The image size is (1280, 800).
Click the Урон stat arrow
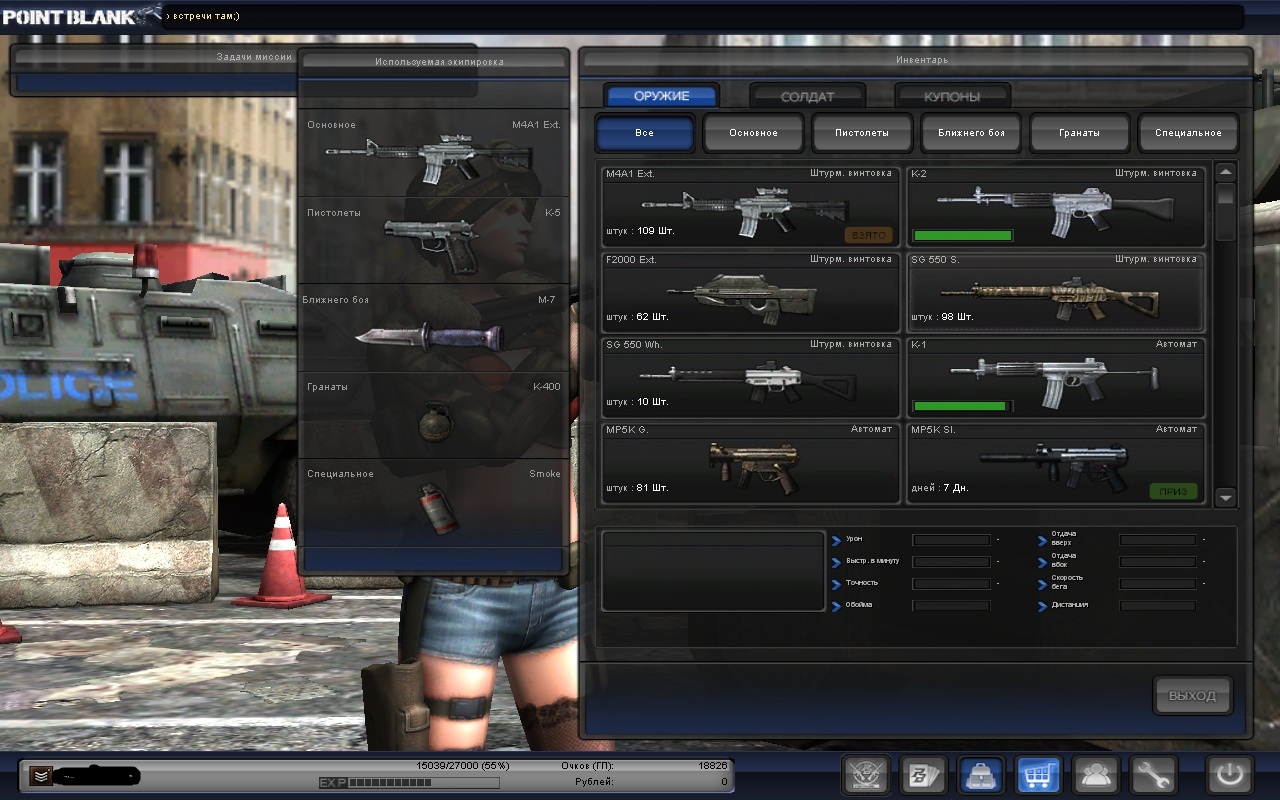(x=836, y=541)
